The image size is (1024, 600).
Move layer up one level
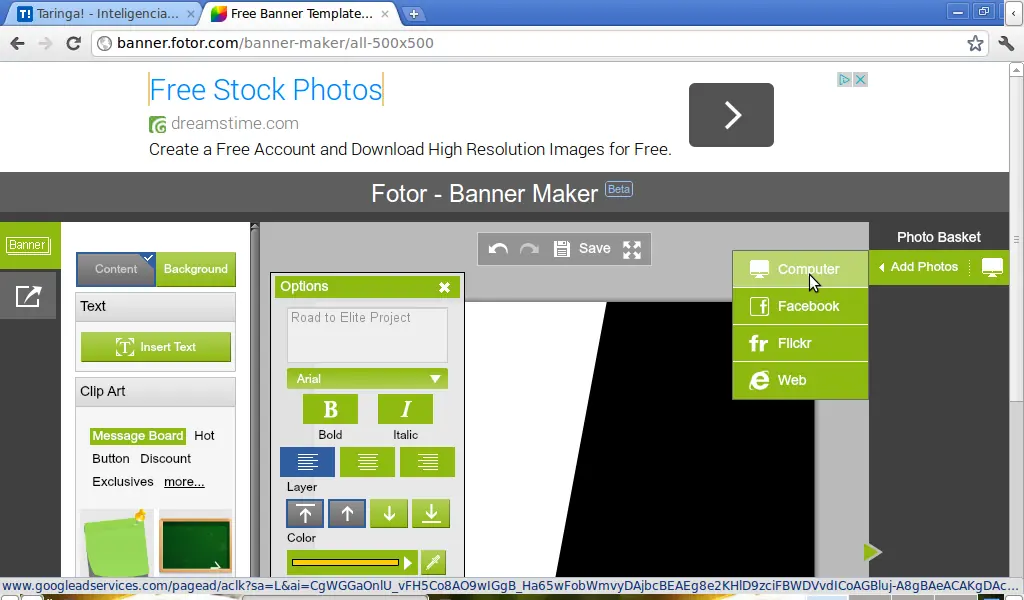point(347,514)
